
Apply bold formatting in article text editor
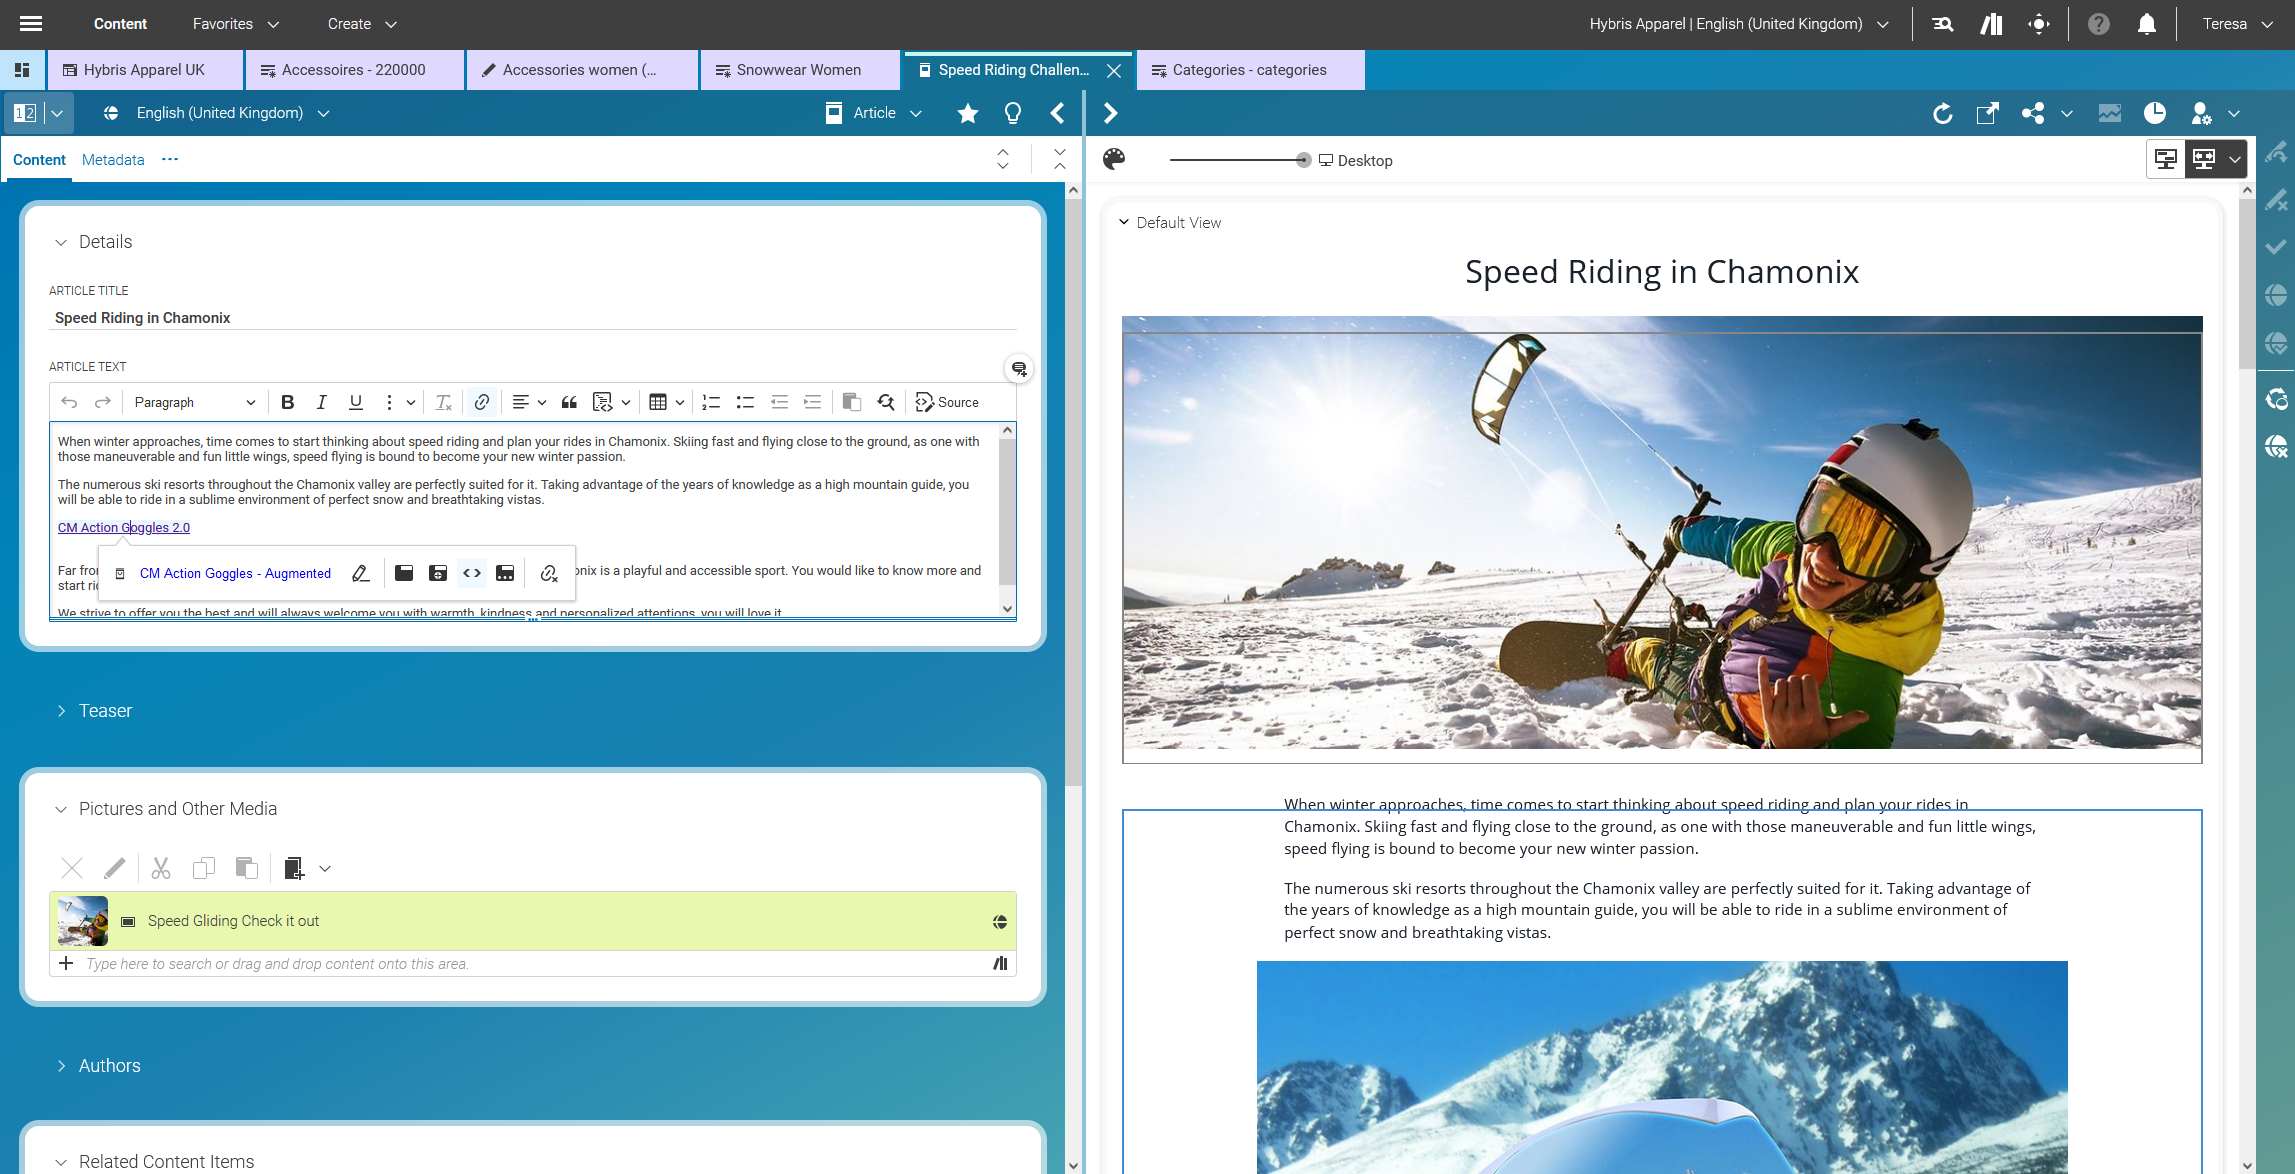[x=288, y=402]
